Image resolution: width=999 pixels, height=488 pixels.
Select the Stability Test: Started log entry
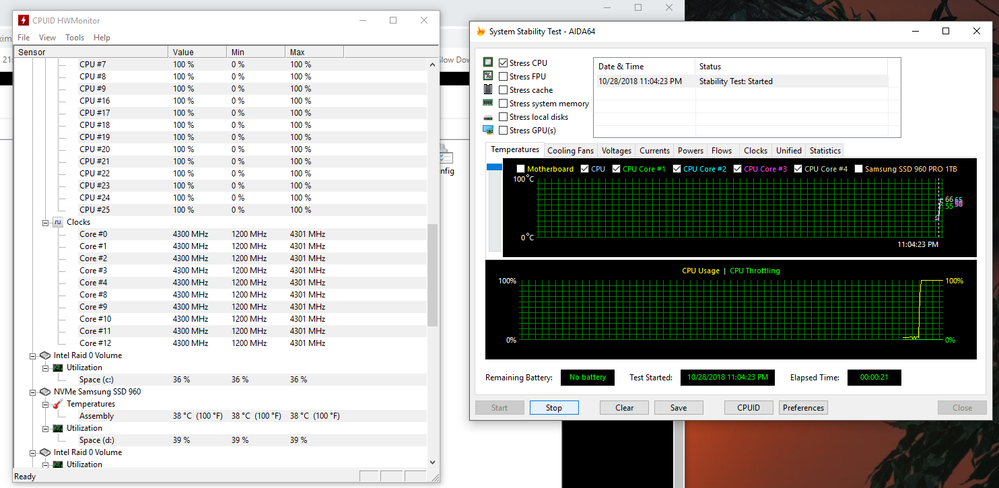740,82
